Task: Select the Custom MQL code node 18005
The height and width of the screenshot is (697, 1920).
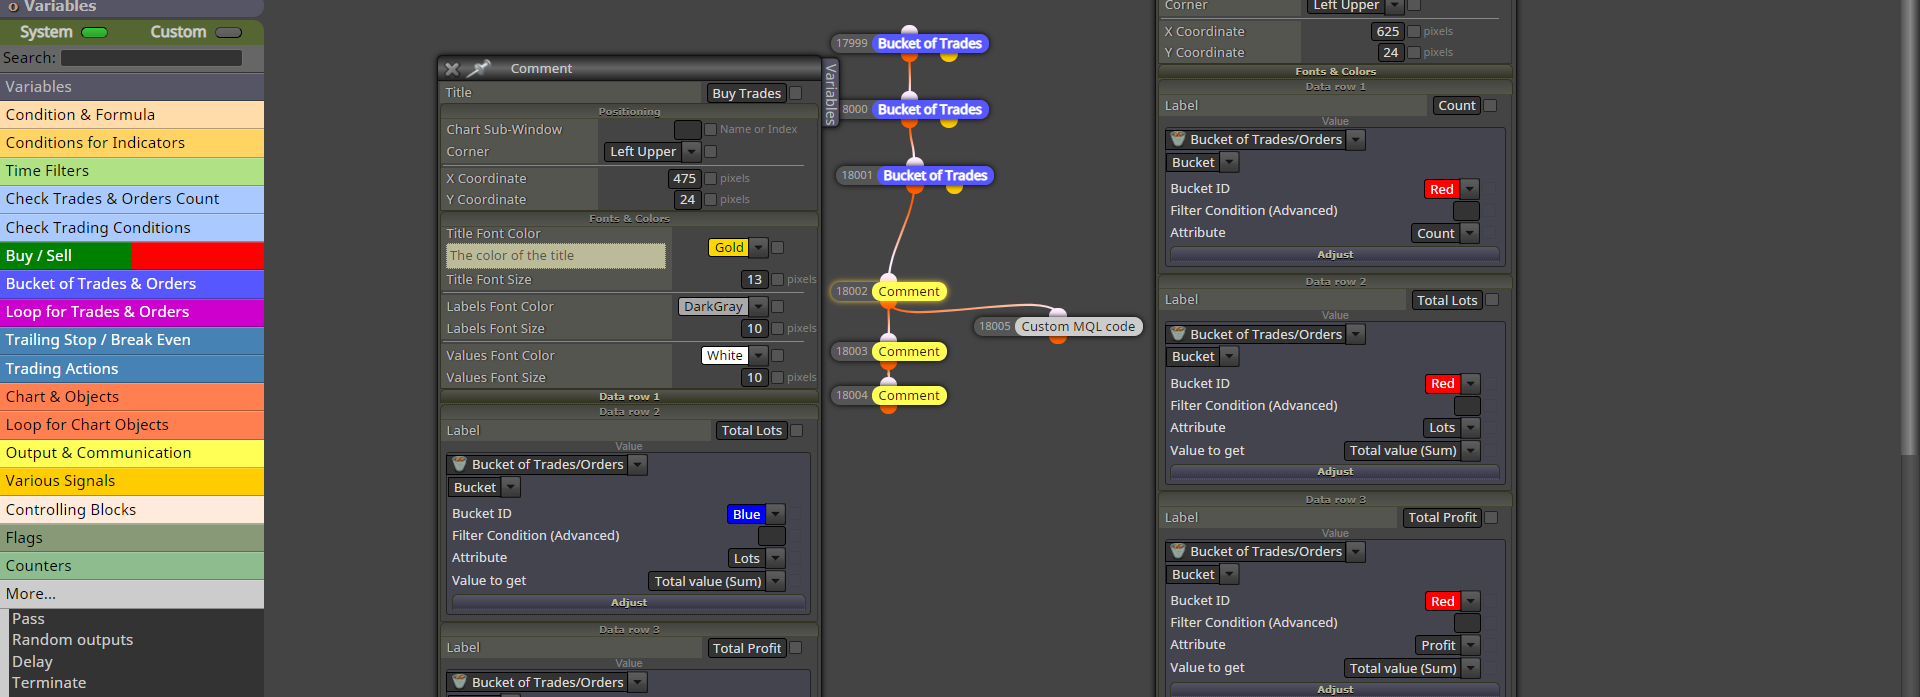Action: [1058, 326]
